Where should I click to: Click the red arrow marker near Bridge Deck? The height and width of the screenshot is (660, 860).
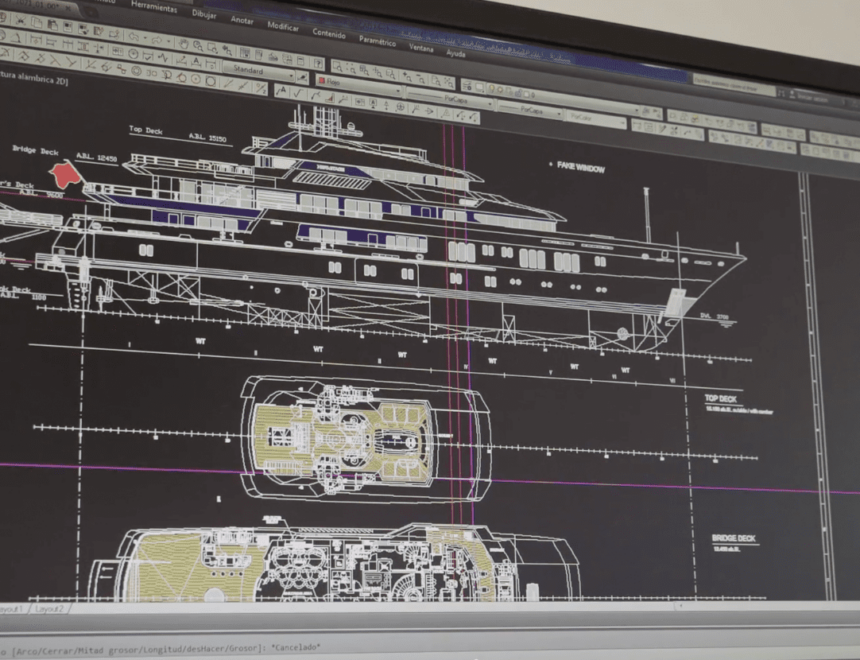click(x=66, y=174)
